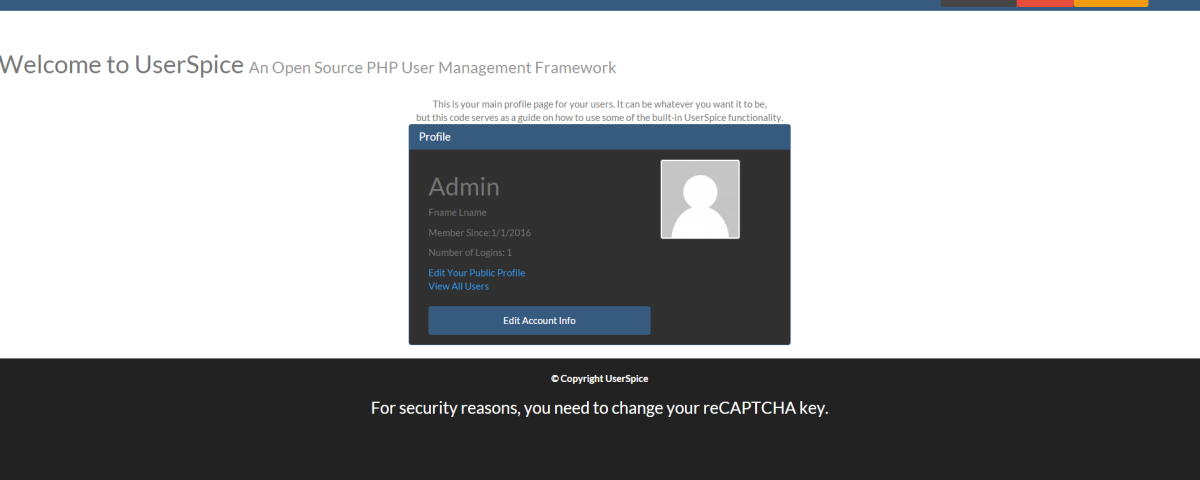The width and height of the screenshot is (1200, 480).
Task: Open the Edit Your Public Profile link
Action: pos(476,273)
